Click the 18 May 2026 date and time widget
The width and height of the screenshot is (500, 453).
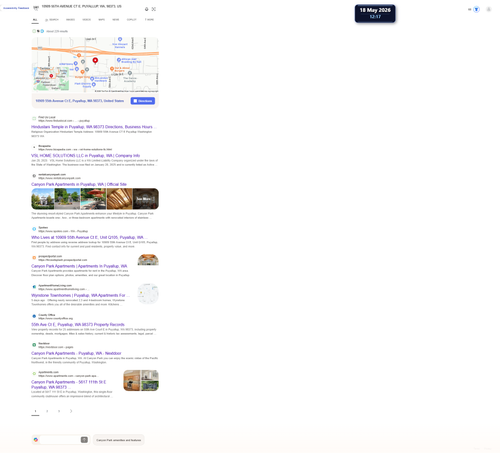375,13
